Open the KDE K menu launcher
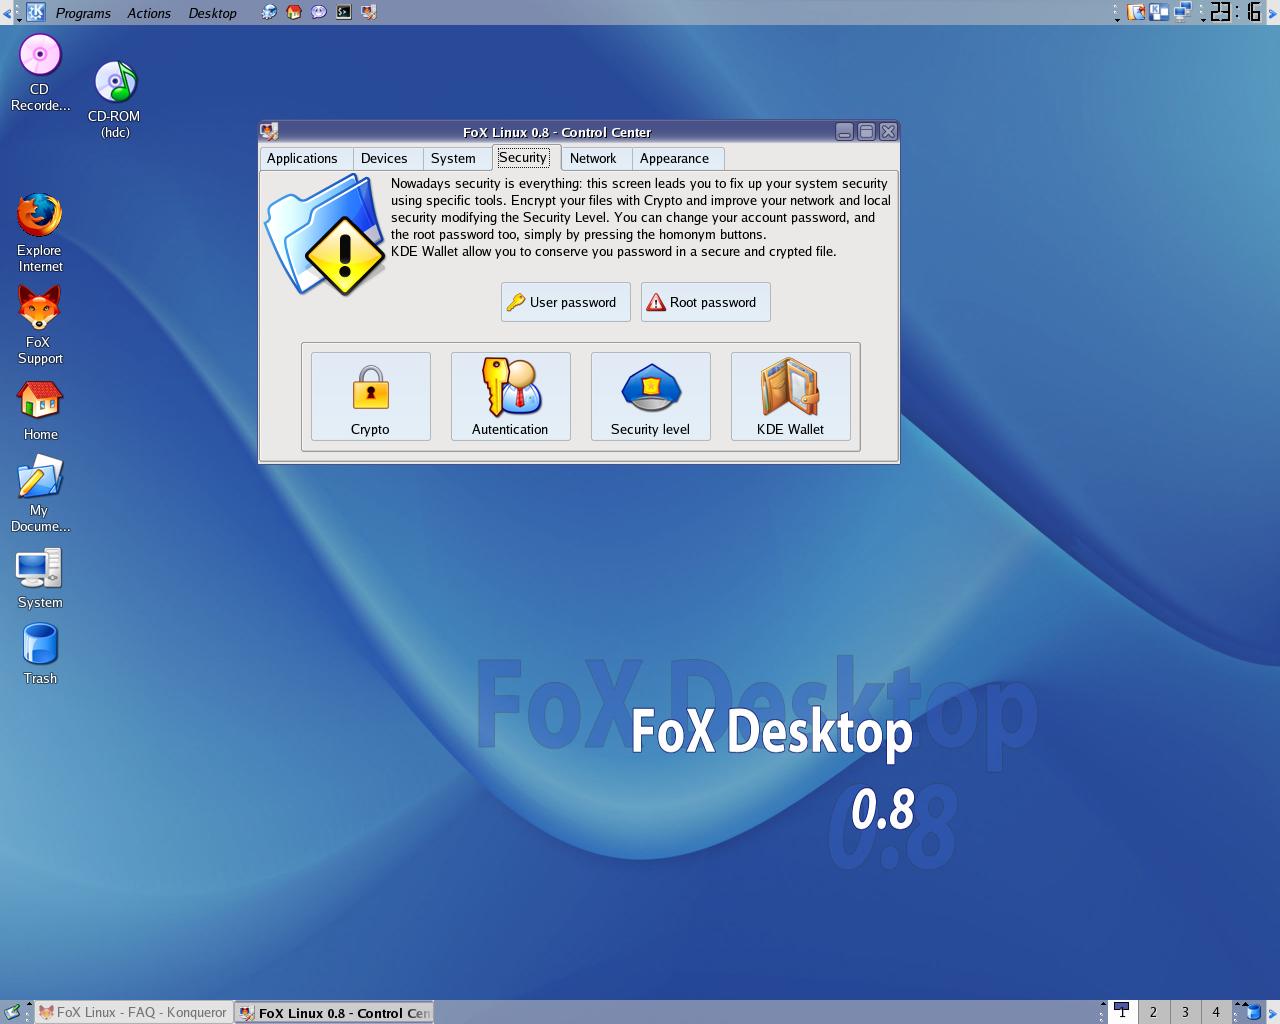The image size is (1280, 1024). click(x=36, y=12)
